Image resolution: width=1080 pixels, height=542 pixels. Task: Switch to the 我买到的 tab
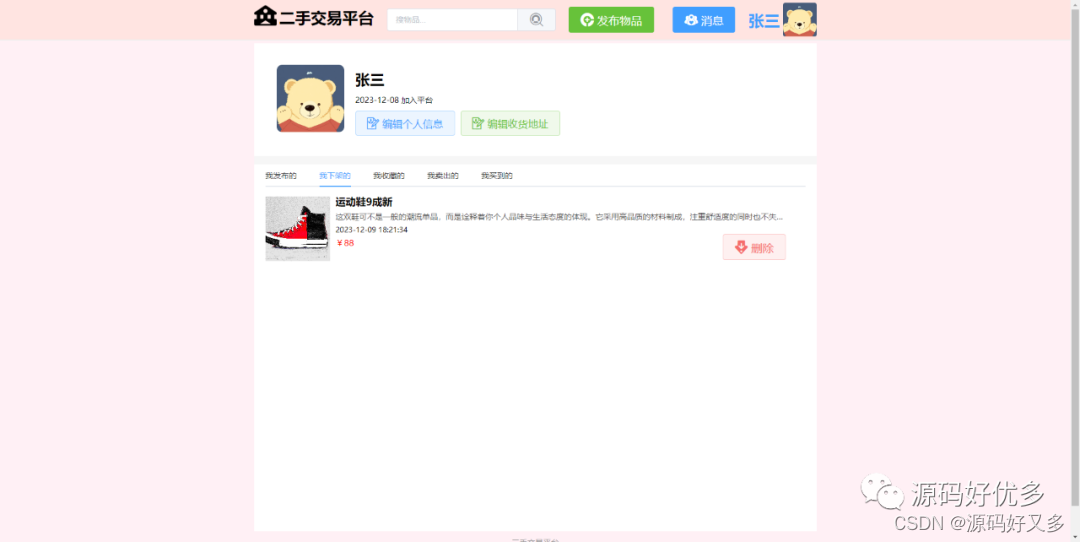[497, 176]
